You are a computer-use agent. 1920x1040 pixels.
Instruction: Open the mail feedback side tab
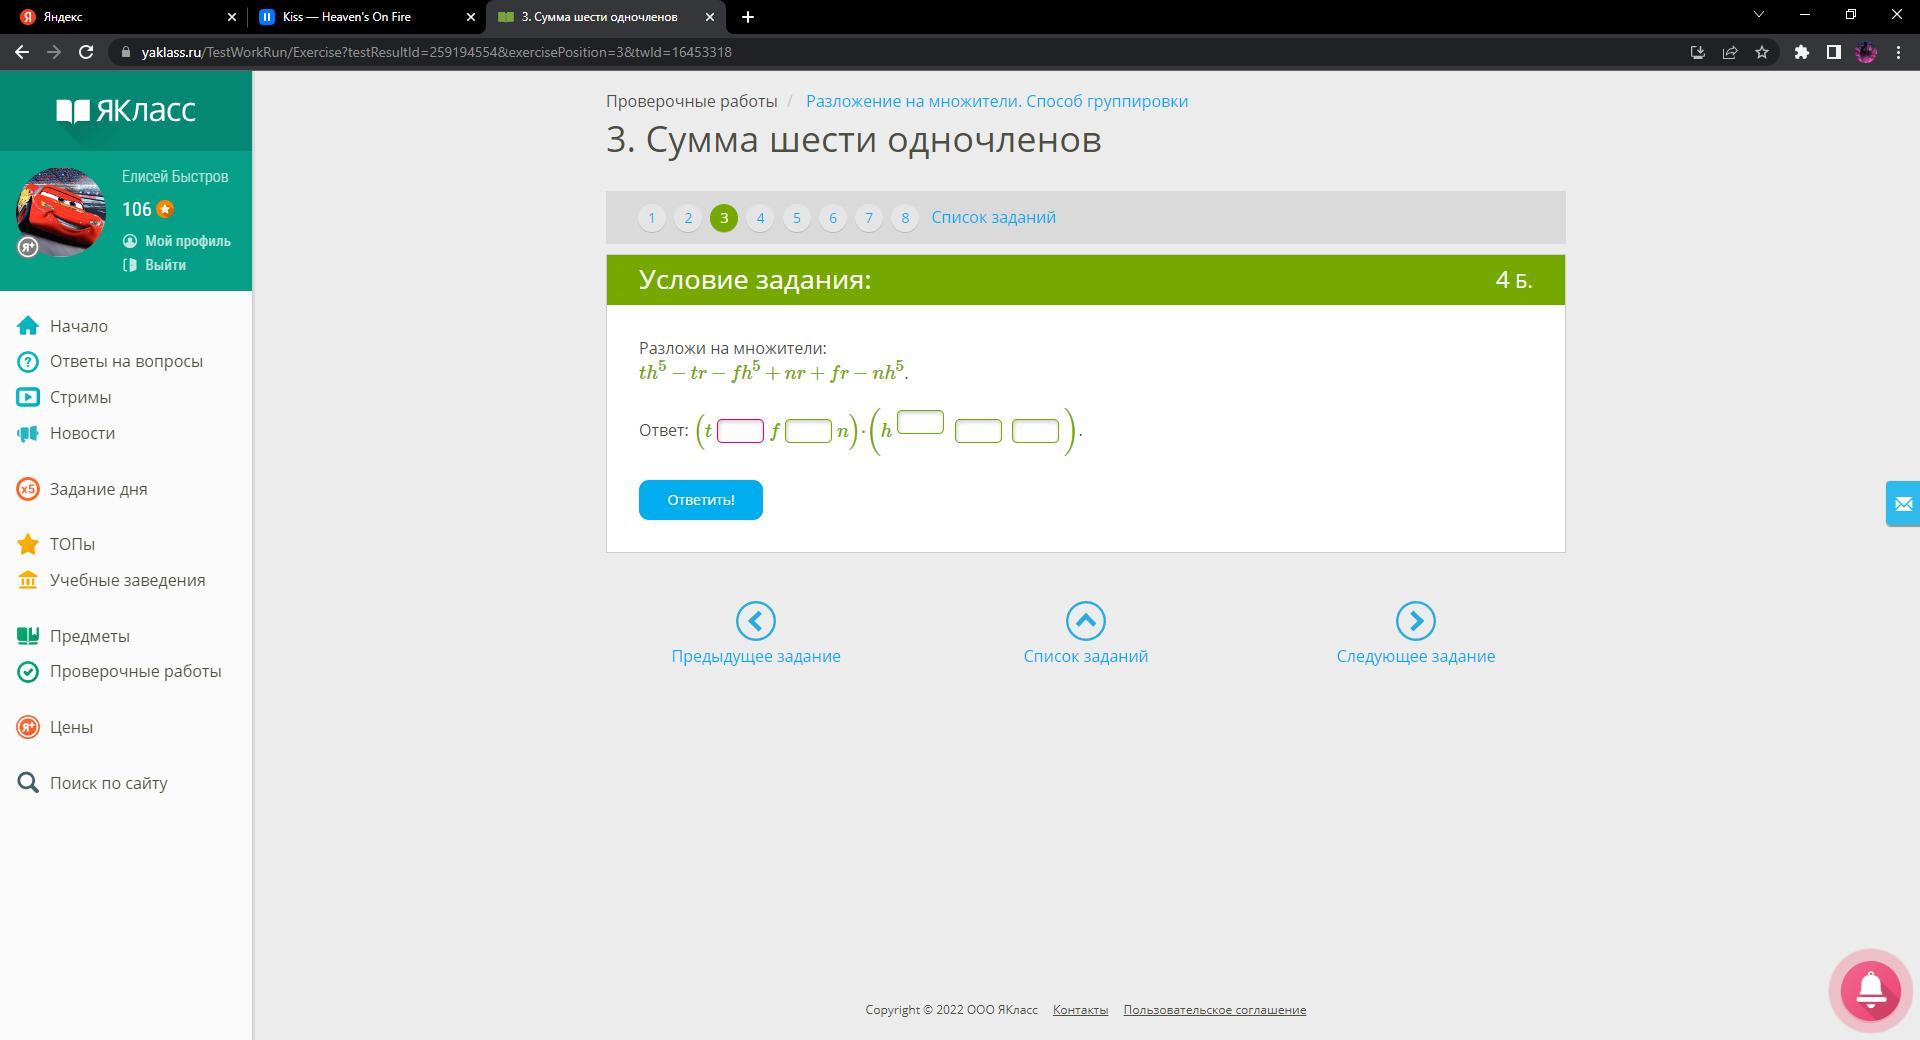[1903, 504]
